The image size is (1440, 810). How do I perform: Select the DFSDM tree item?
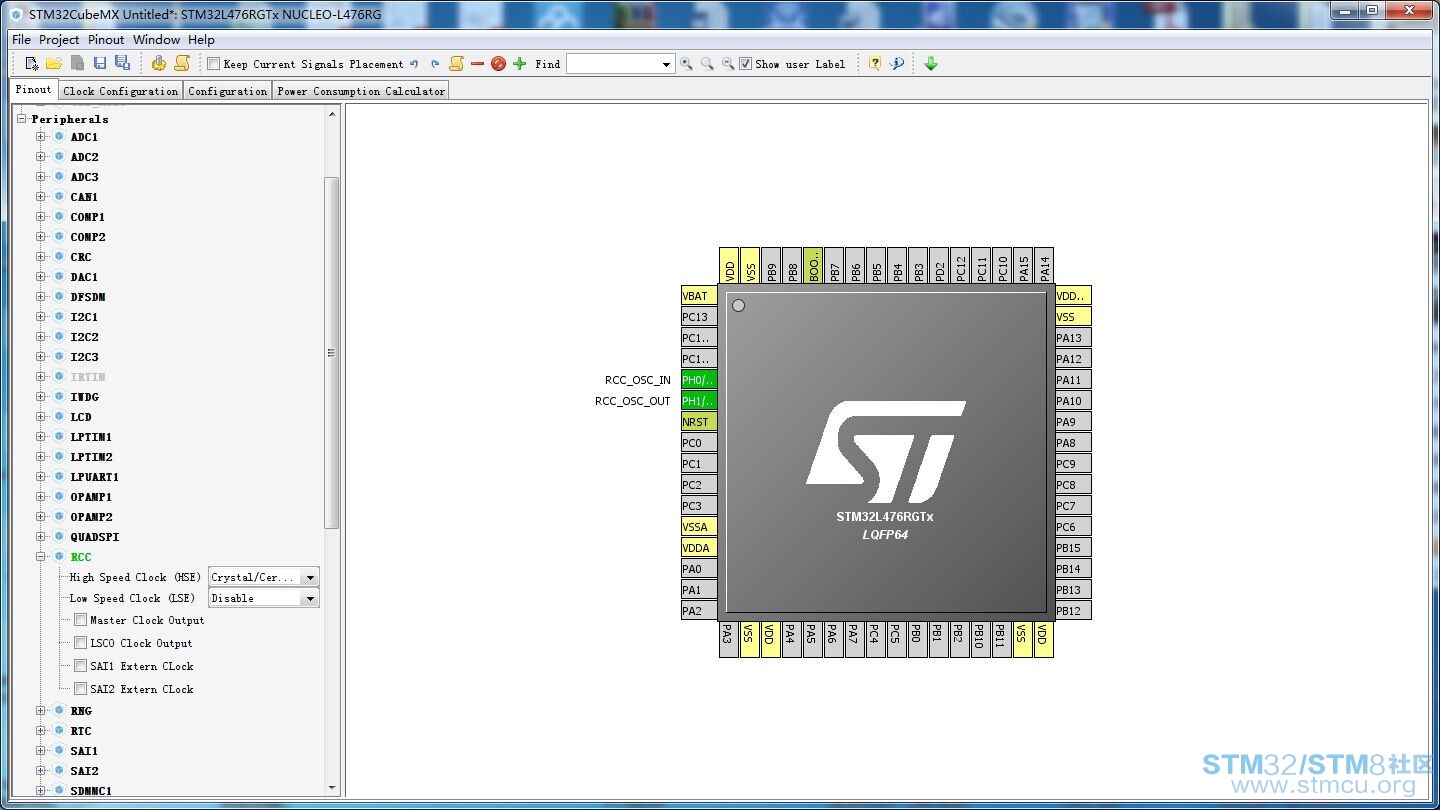(x=88, y=297)
